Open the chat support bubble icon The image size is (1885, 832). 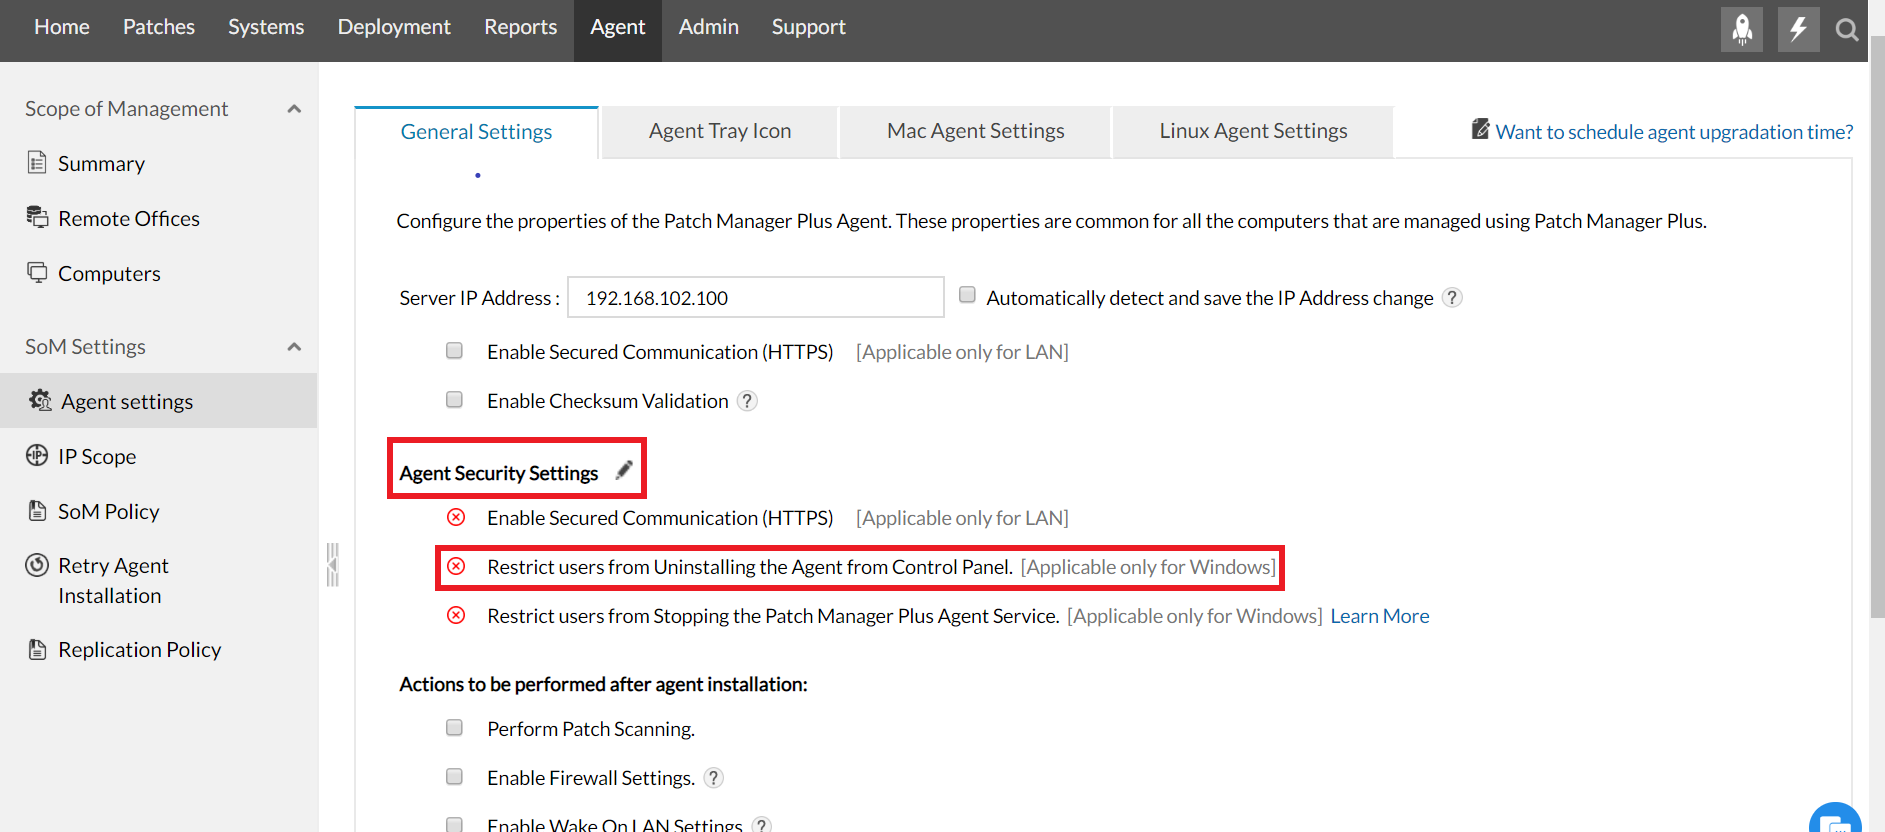[1835, 820]
